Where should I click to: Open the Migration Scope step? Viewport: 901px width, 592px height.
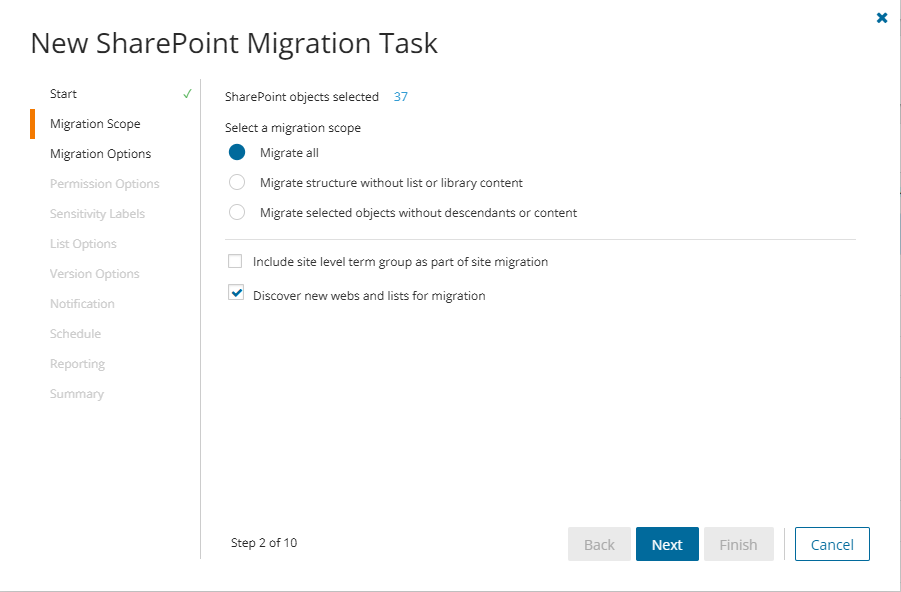click(95, 124)
